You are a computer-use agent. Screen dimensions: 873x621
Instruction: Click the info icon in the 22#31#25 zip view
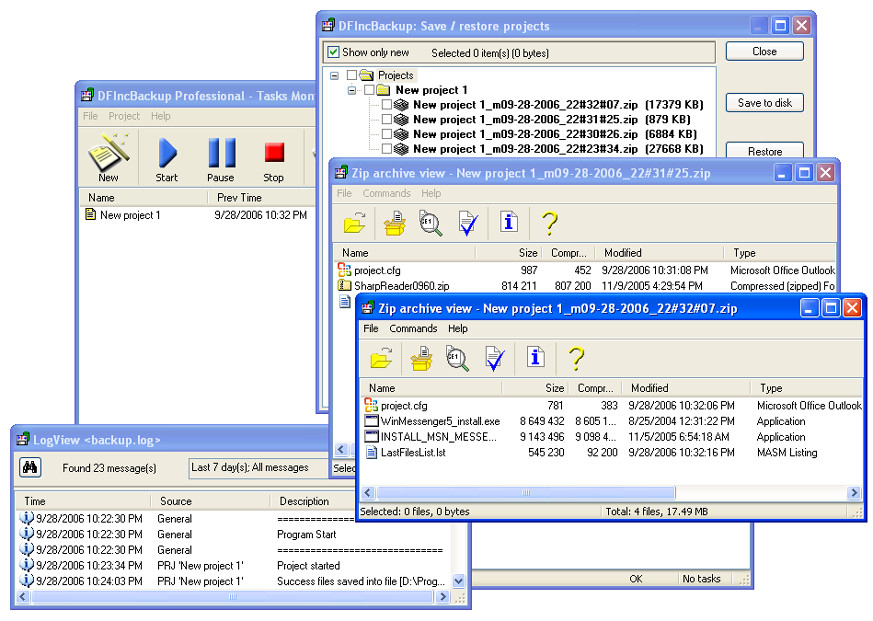[508, 222]
